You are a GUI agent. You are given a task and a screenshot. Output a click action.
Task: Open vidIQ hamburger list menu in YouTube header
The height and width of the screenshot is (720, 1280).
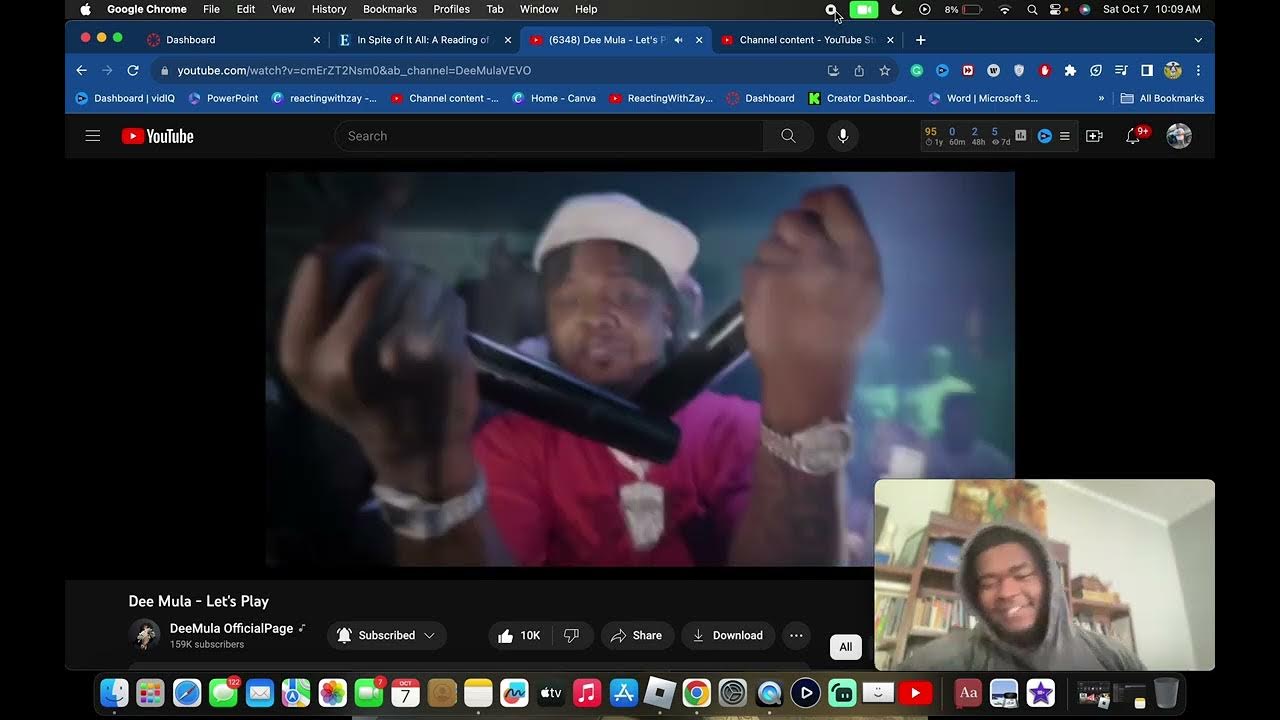pyautogui.click(x=1065, y=136)
